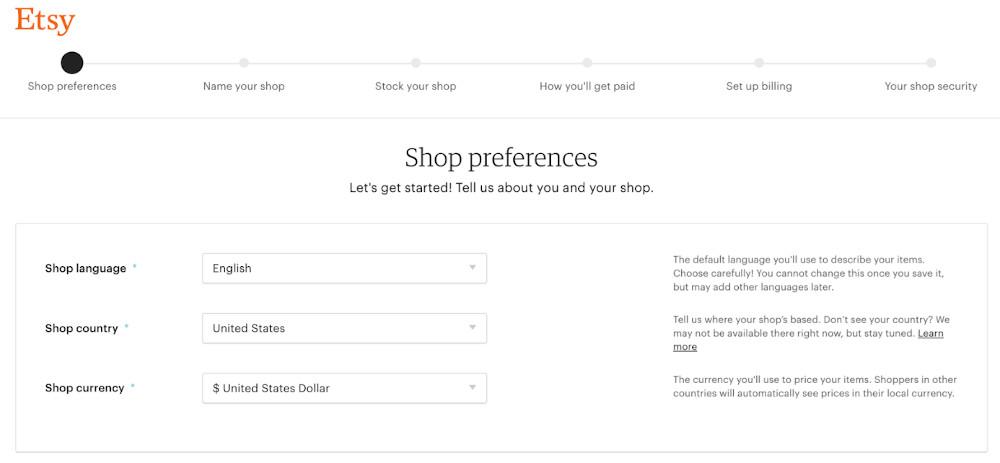Click the Shop currency dropdown arrow
This screenshot has height=463, width=1000.
point(472,388)
